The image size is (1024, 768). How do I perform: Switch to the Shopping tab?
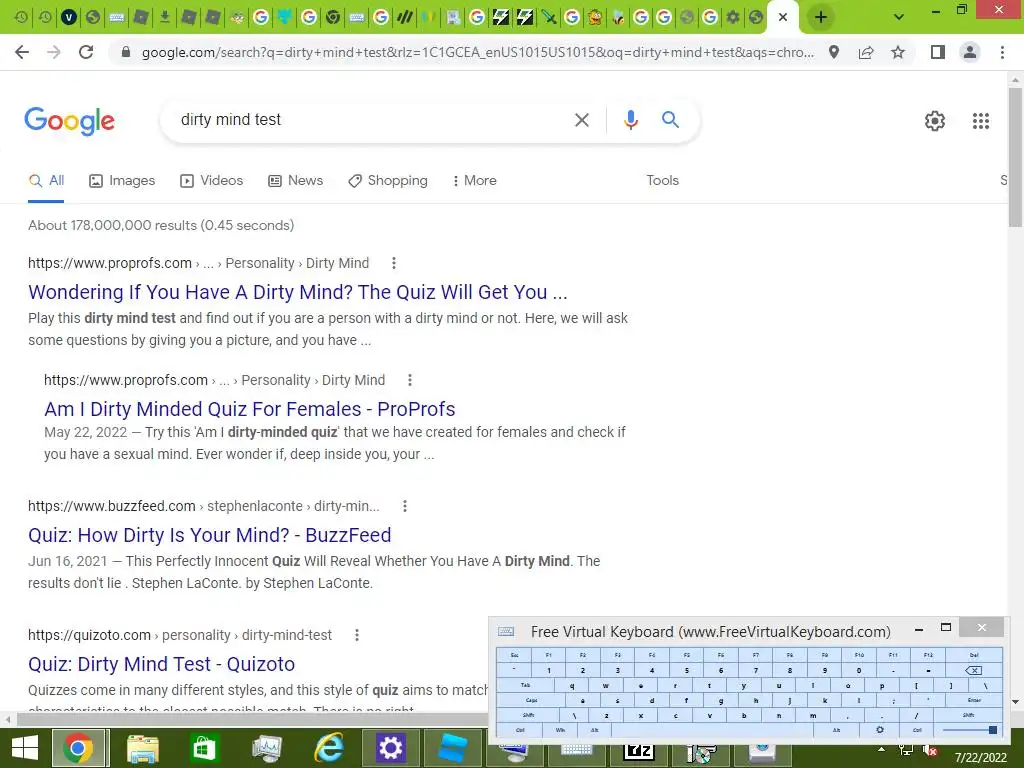point(388,180)
